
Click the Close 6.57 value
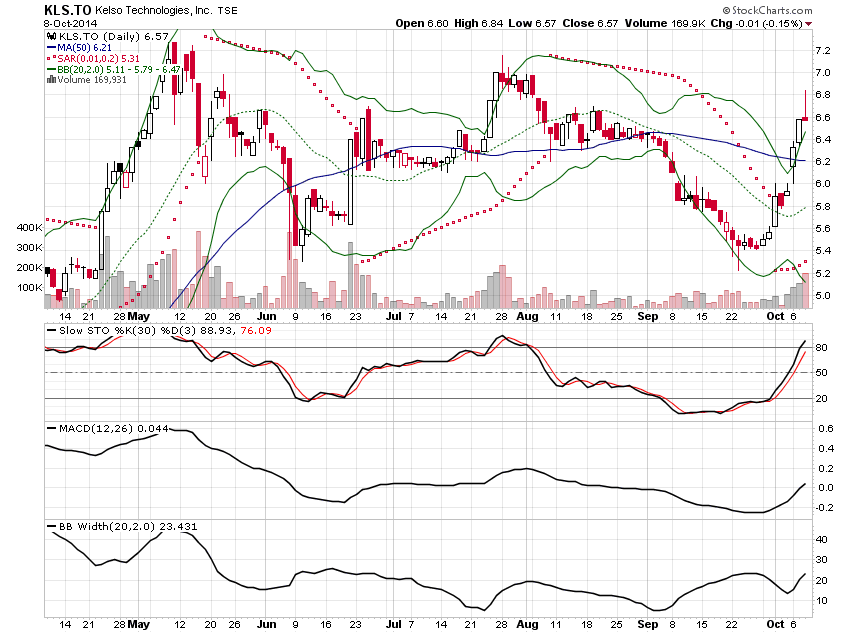click(590, 23)
